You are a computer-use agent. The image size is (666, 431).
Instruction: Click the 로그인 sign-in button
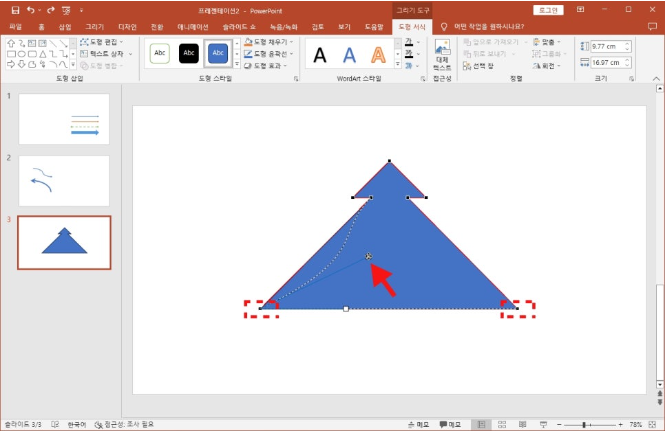coord(548,9)
